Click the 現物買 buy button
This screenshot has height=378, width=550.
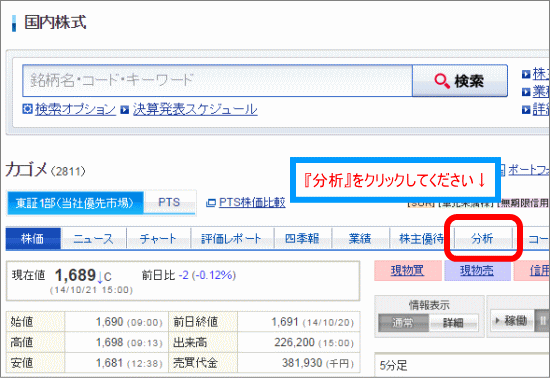(408, 270)
